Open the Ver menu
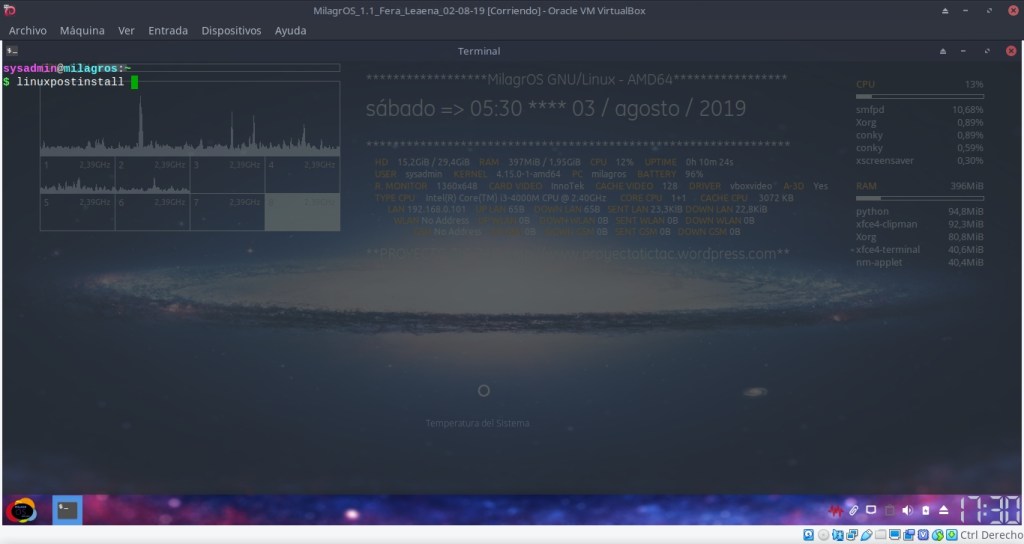This screenshot has height=544, width=1024. point(126,31)
